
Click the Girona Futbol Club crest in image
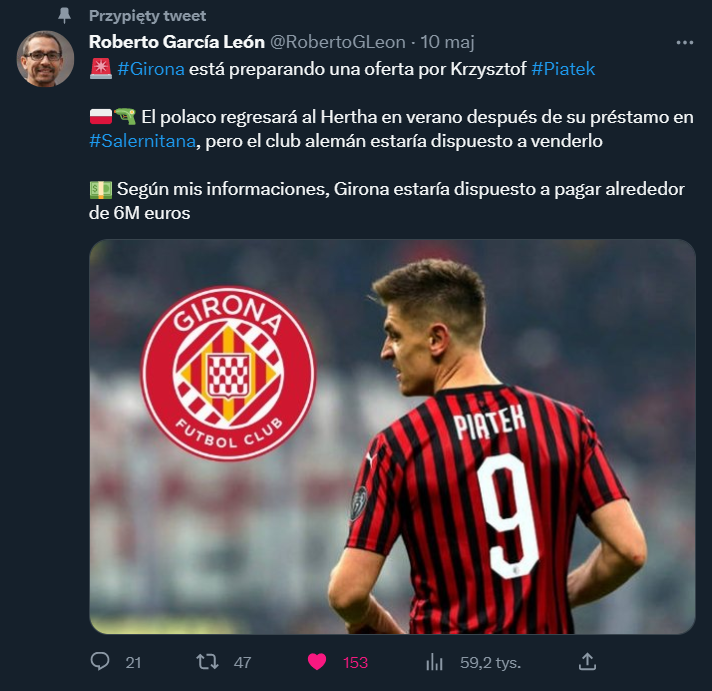(228, 373)
